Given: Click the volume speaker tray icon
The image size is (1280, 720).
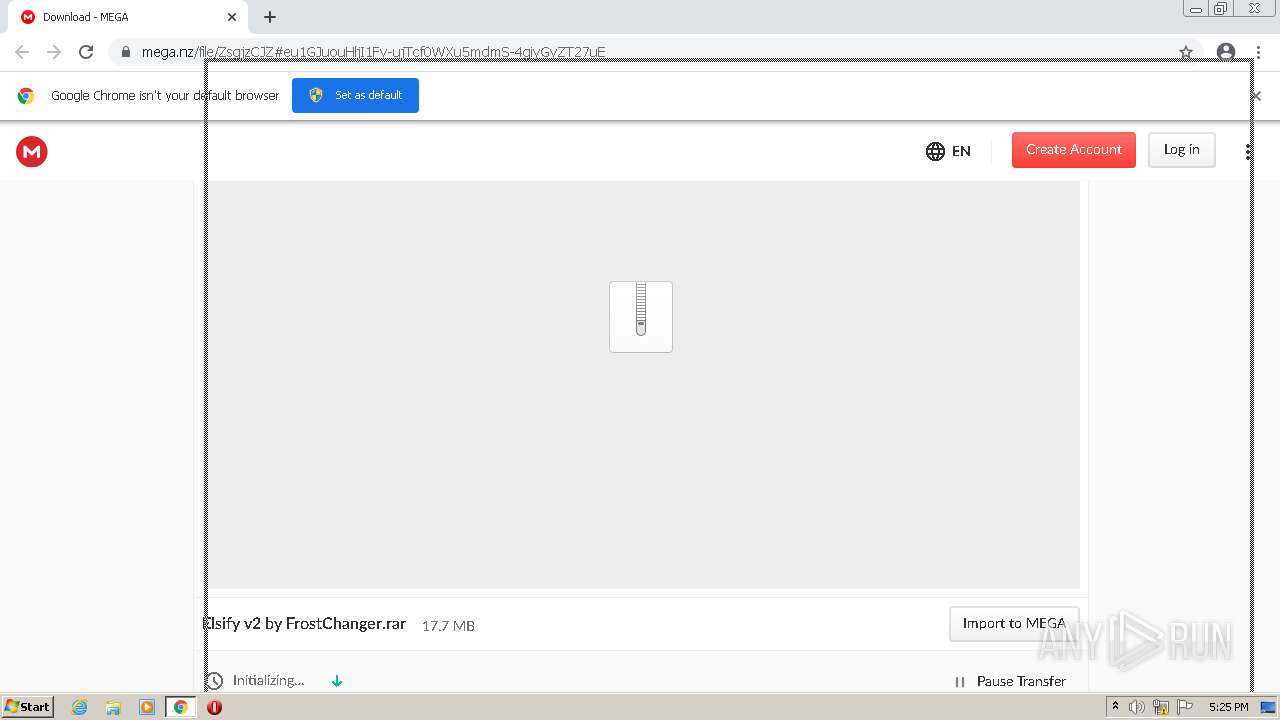Looking at the screenshot, I should [1137, 707].
